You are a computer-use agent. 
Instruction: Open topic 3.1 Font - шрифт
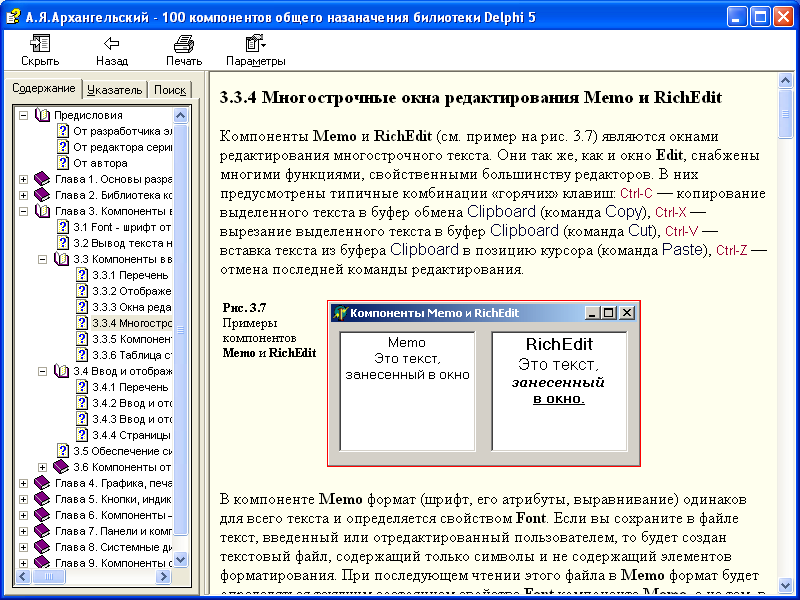(122, 227)
